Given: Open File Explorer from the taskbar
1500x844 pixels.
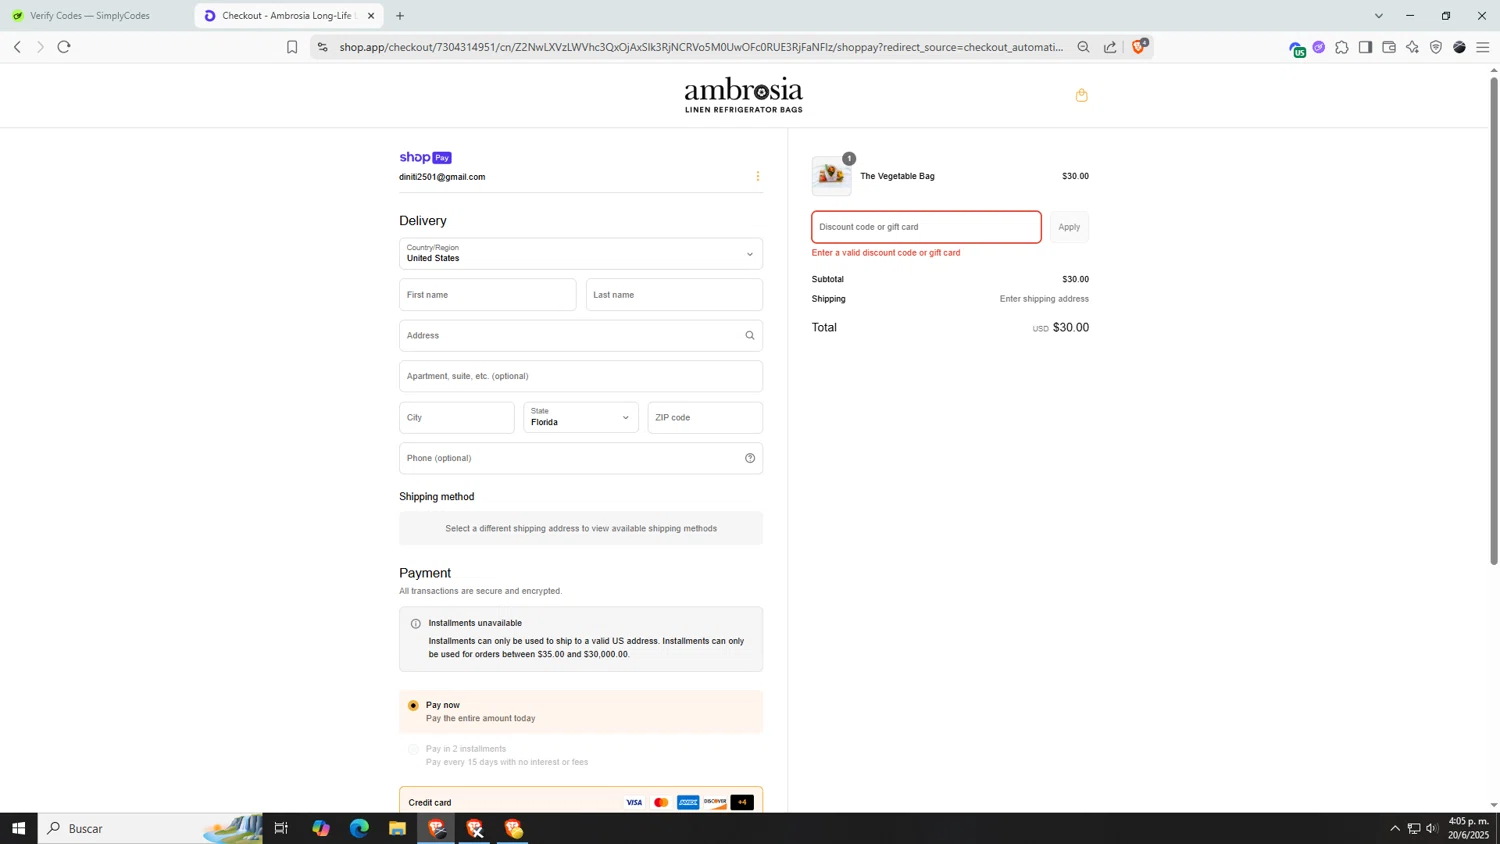Looking at the screenshot, I should pos(397,828).
